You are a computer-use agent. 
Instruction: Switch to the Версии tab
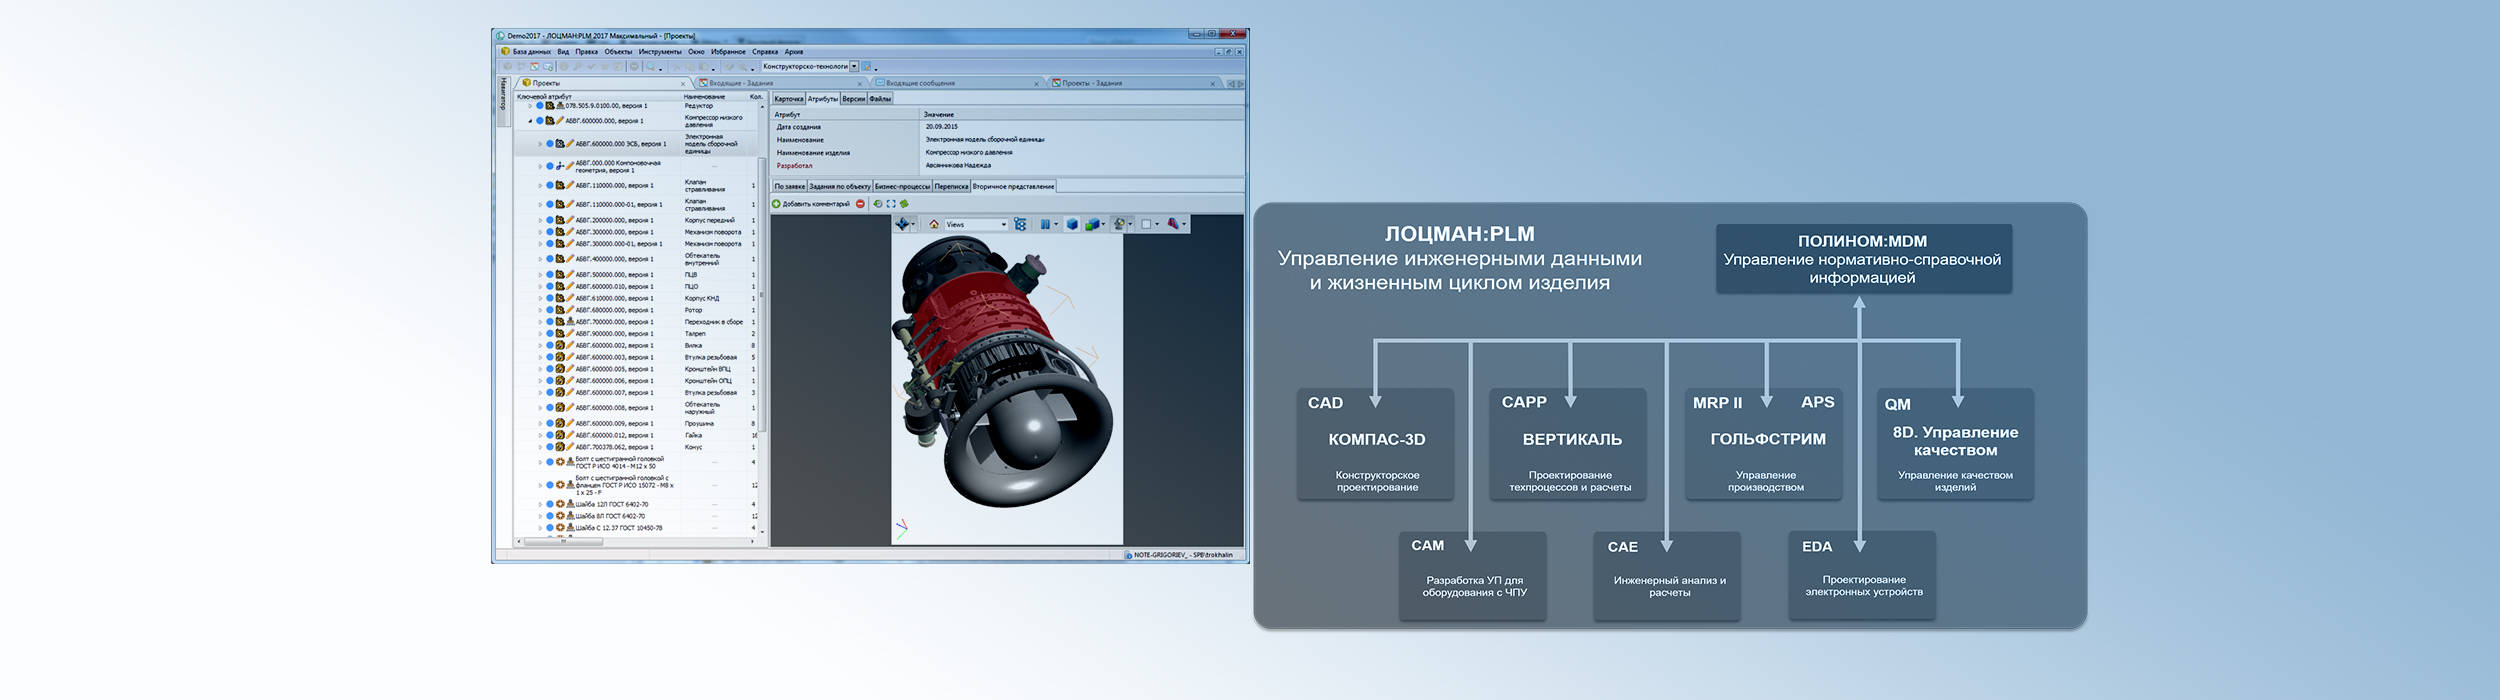(853, 99)
